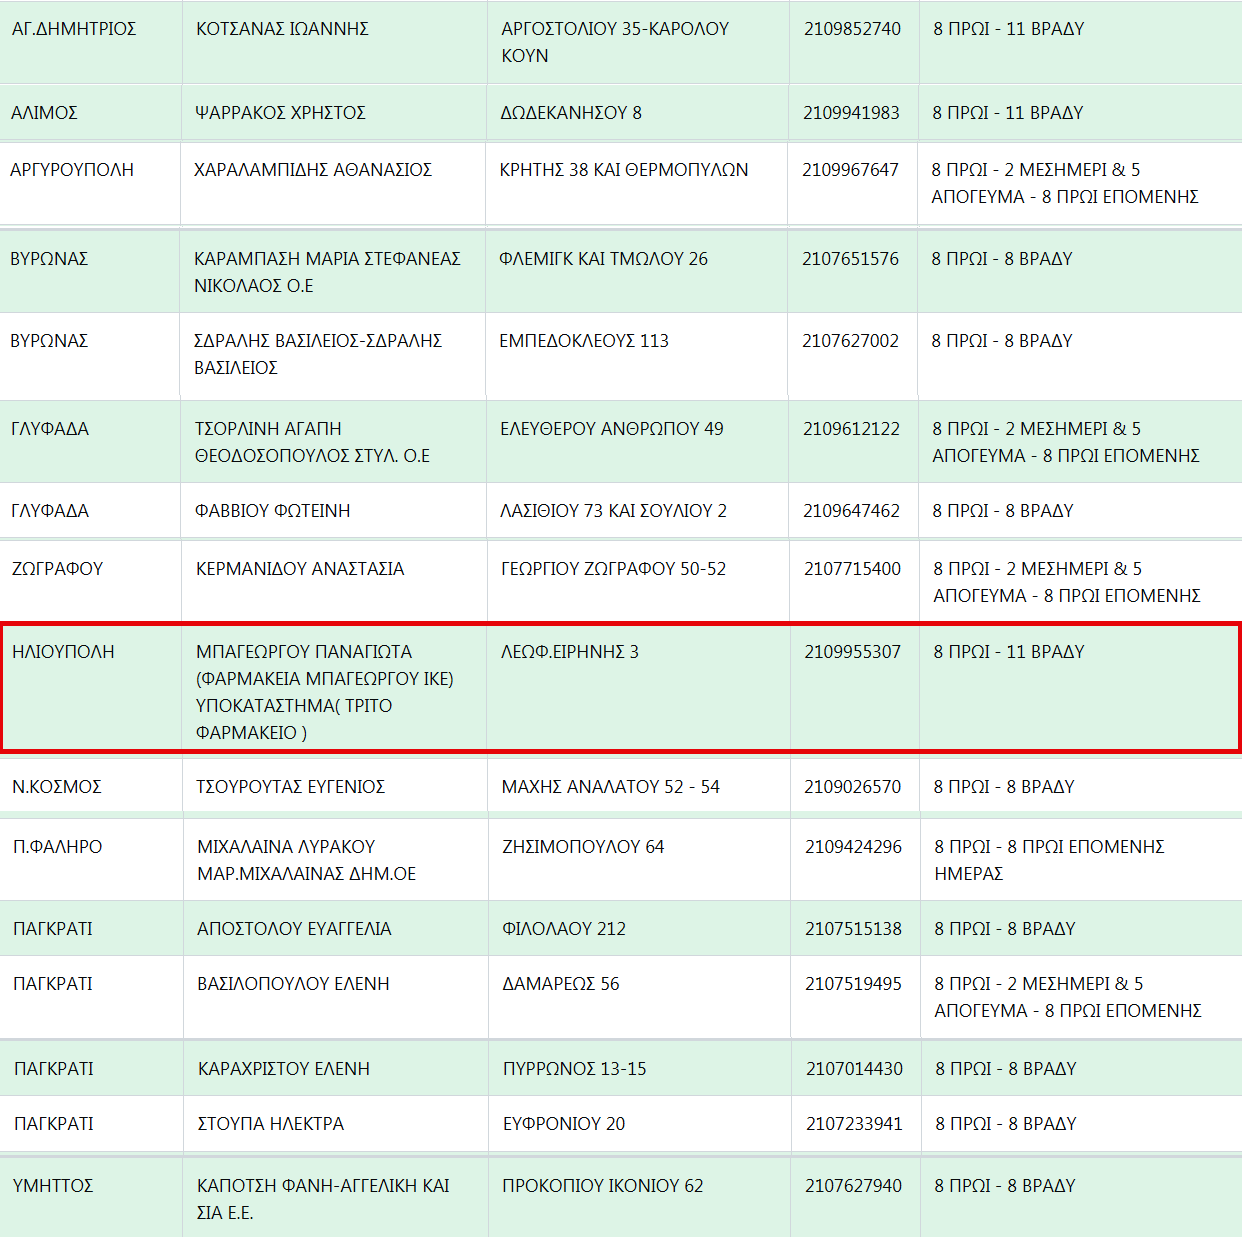Click address ΖΗΣΙΜΟΠΟΥΛΟΥ 64
Screen dimensions: 1242x1237
pyautogui.click(x=583, y=847)
